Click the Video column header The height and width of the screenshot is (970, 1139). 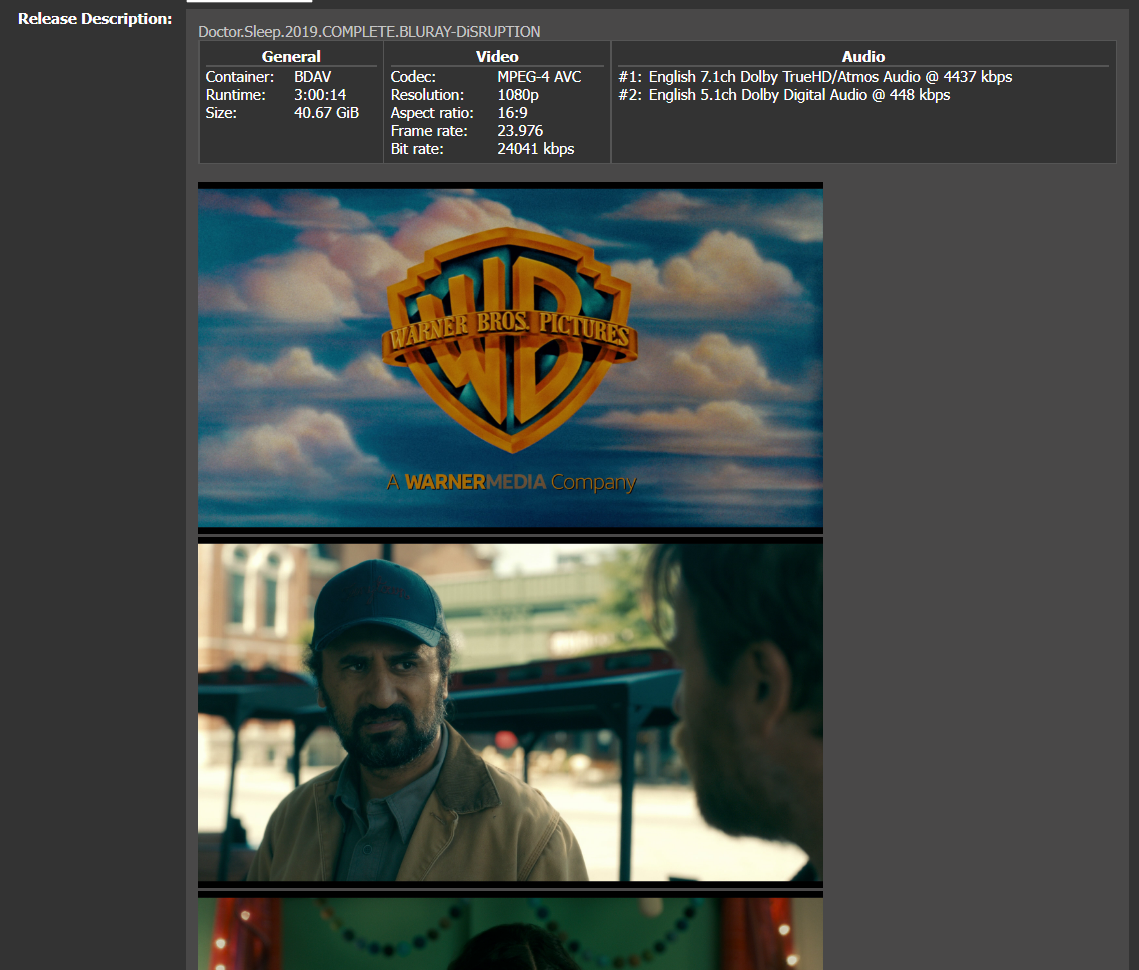(497, 57)
